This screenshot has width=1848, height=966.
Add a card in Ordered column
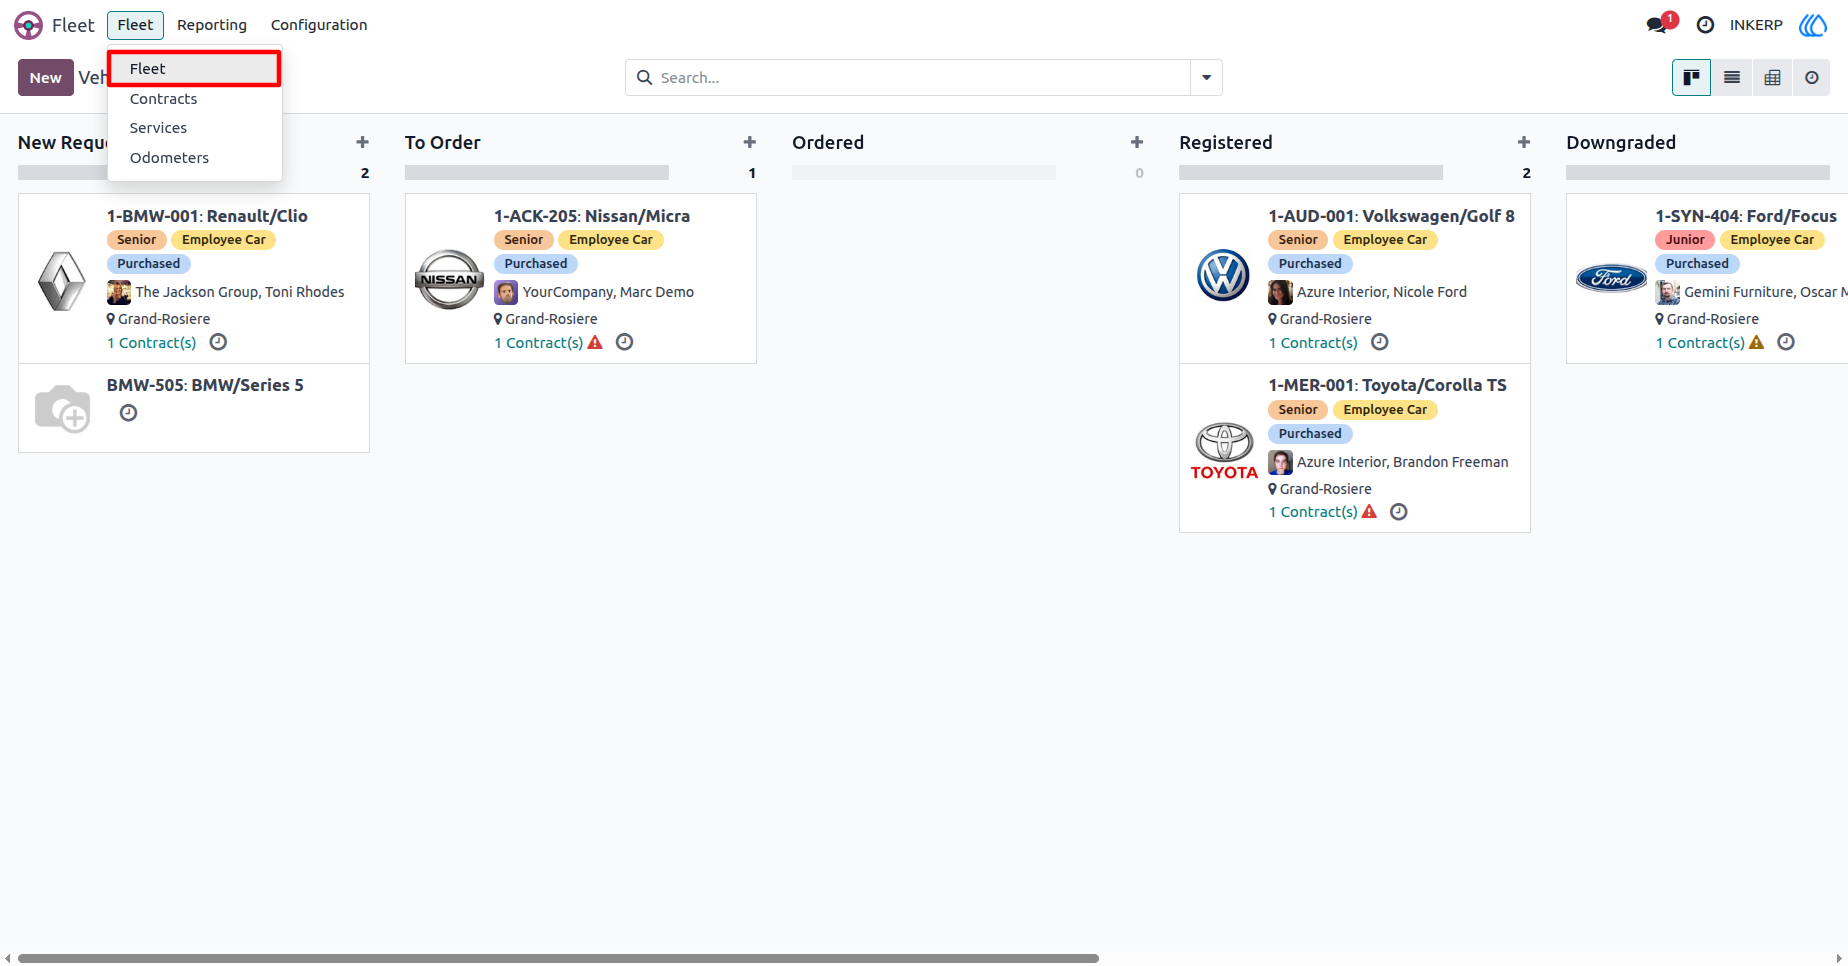coord(1137,143)
